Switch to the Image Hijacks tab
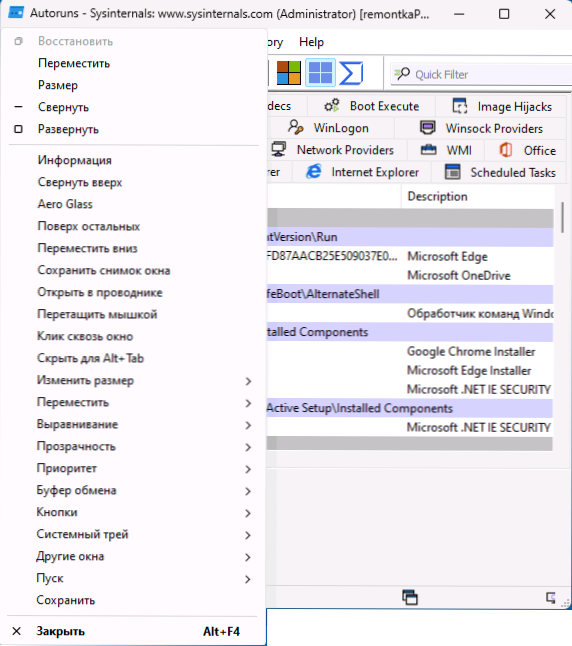 coord(501,106)
